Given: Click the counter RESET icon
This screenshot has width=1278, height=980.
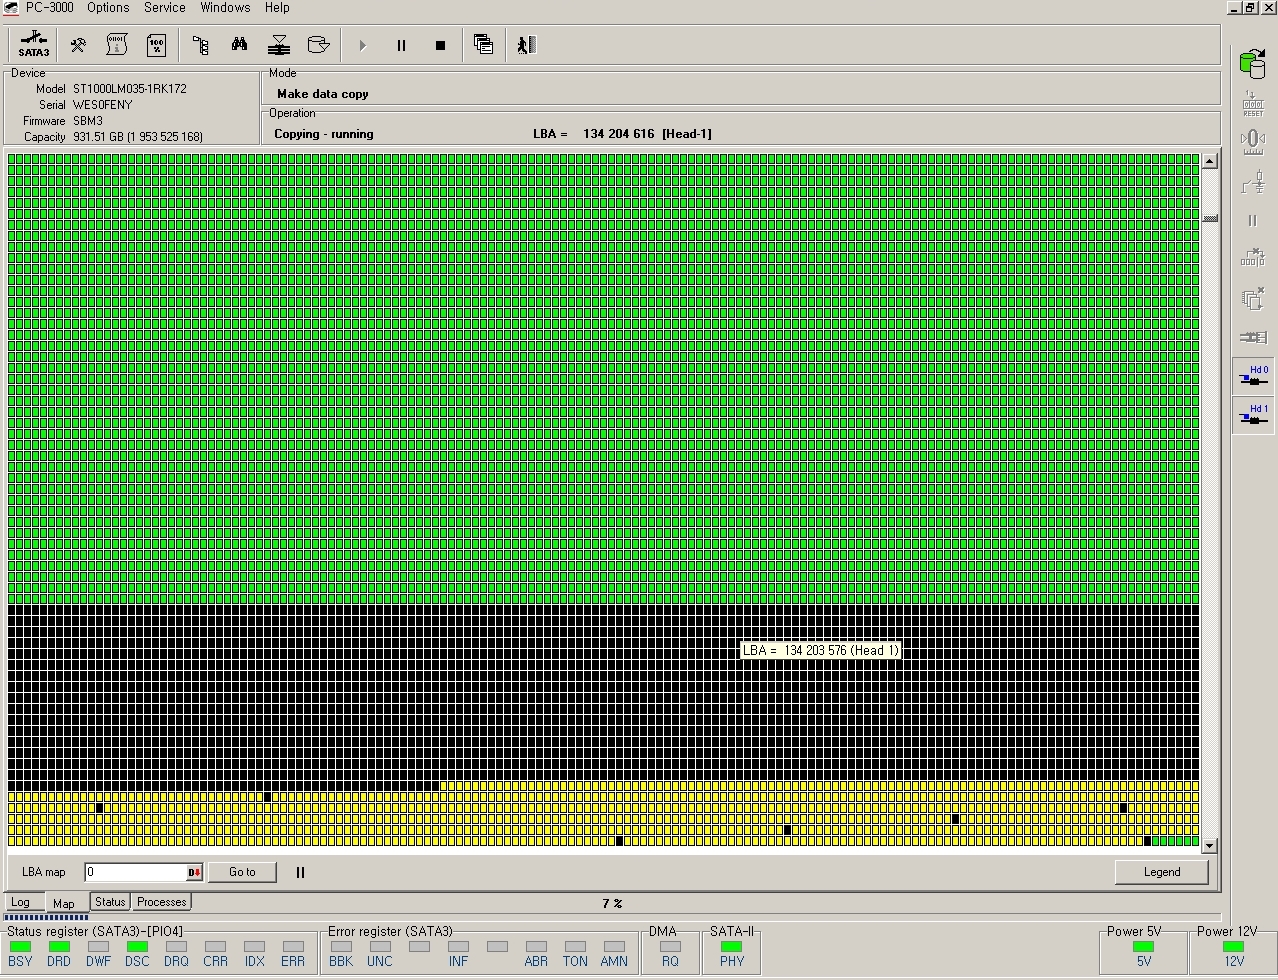Looking at the screenshot, I should tap(1253, 104).
